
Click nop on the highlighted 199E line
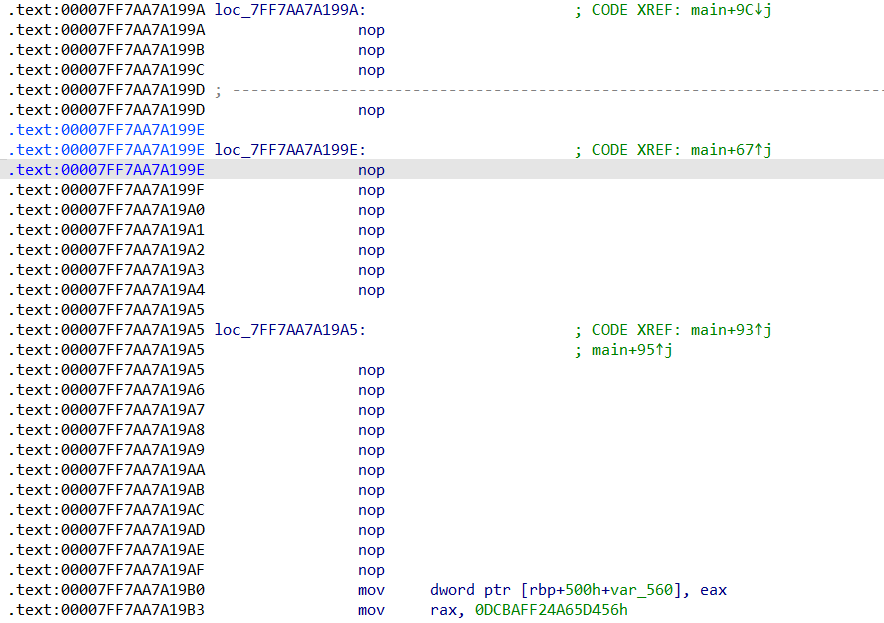(371, 170)
